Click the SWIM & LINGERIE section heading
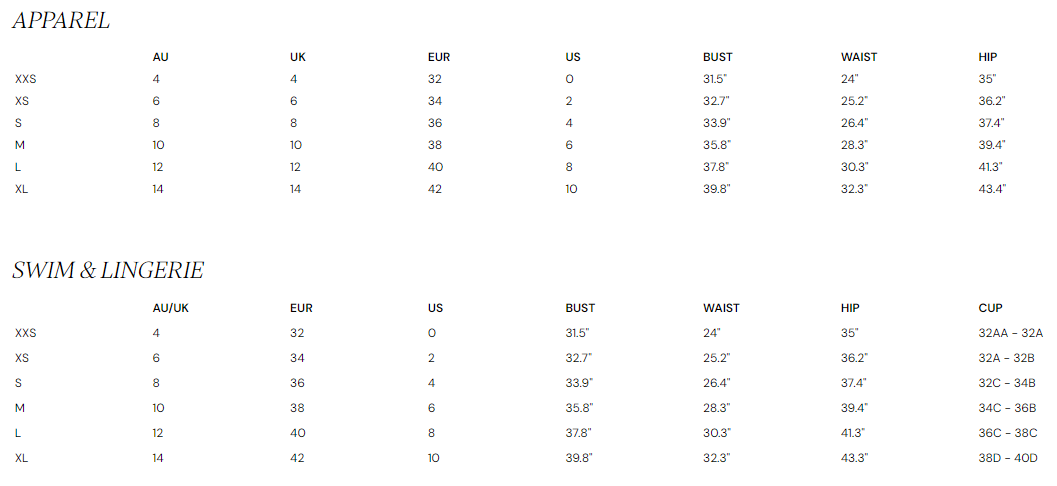This screenshot has height=486, width=1057. click(x=108, y=271)
